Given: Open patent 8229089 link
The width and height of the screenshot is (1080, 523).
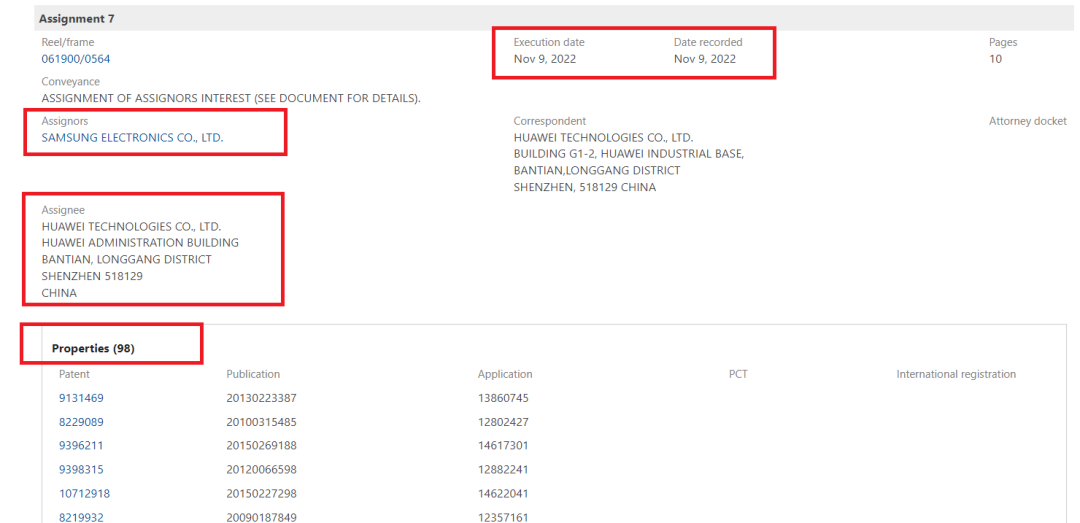Looking at the screenshot, I should pyautogui.click(x=81, y=422).
